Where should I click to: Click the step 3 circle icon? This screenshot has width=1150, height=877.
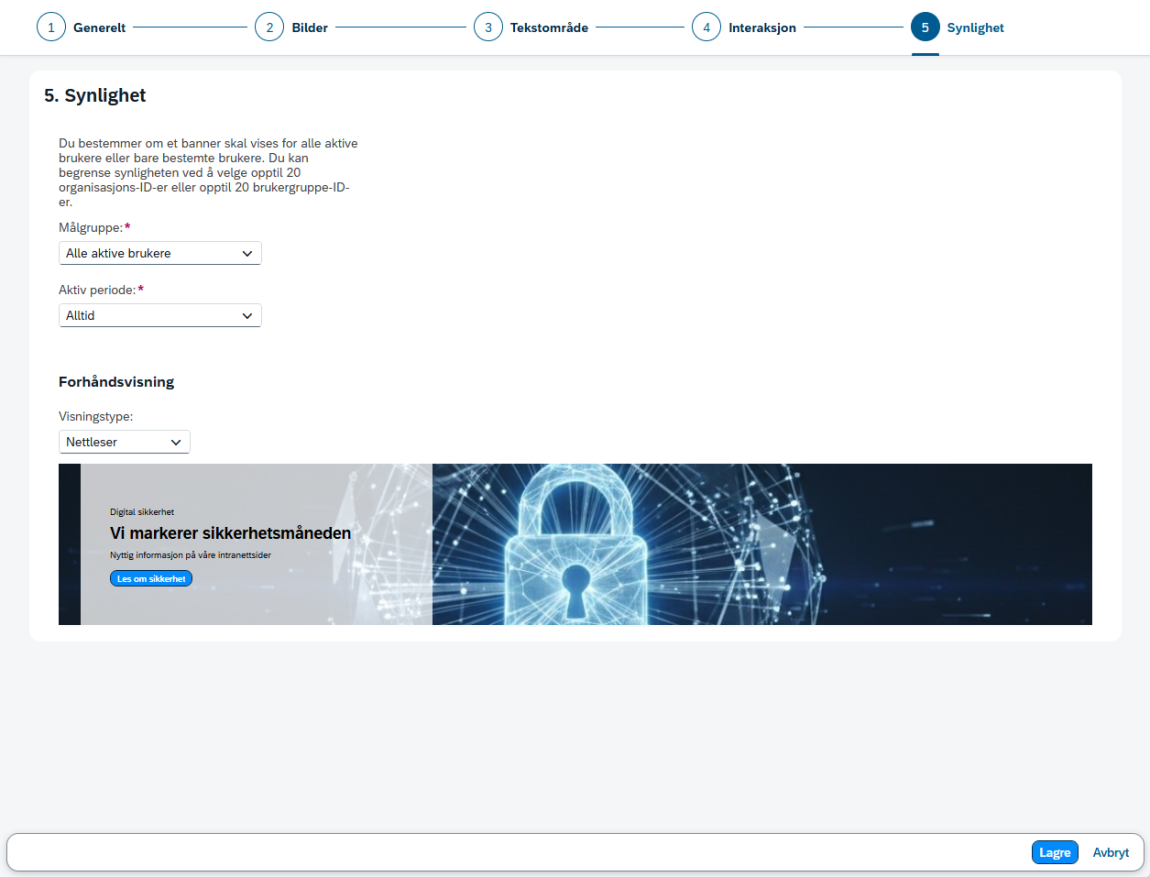coord(488,27)
